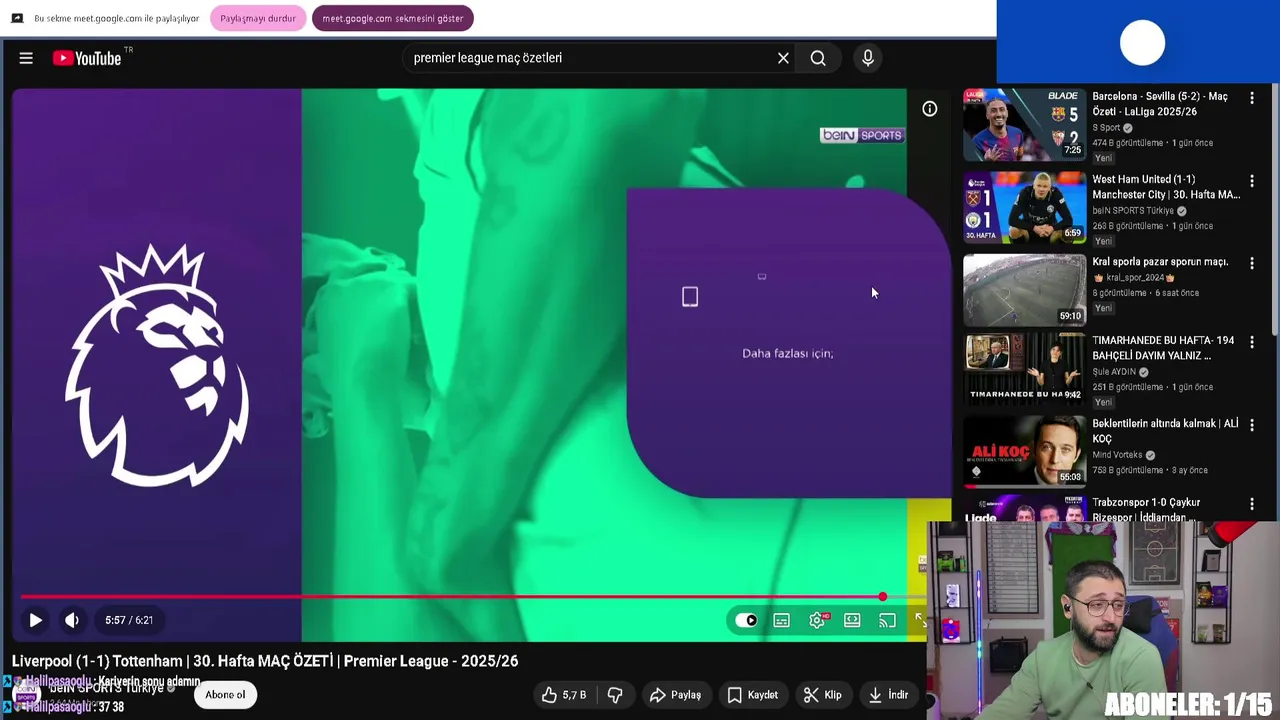
Task: Open TIMARHANEDE BU HAFTA video thumbnail
Action: [1024, 368]
